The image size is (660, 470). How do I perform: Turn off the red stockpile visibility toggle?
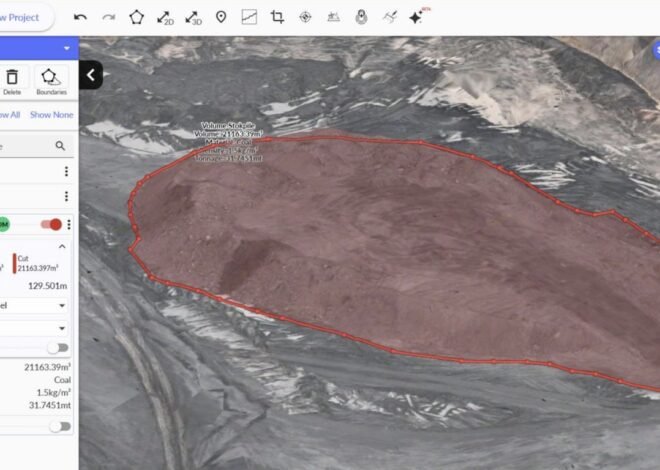51,224
